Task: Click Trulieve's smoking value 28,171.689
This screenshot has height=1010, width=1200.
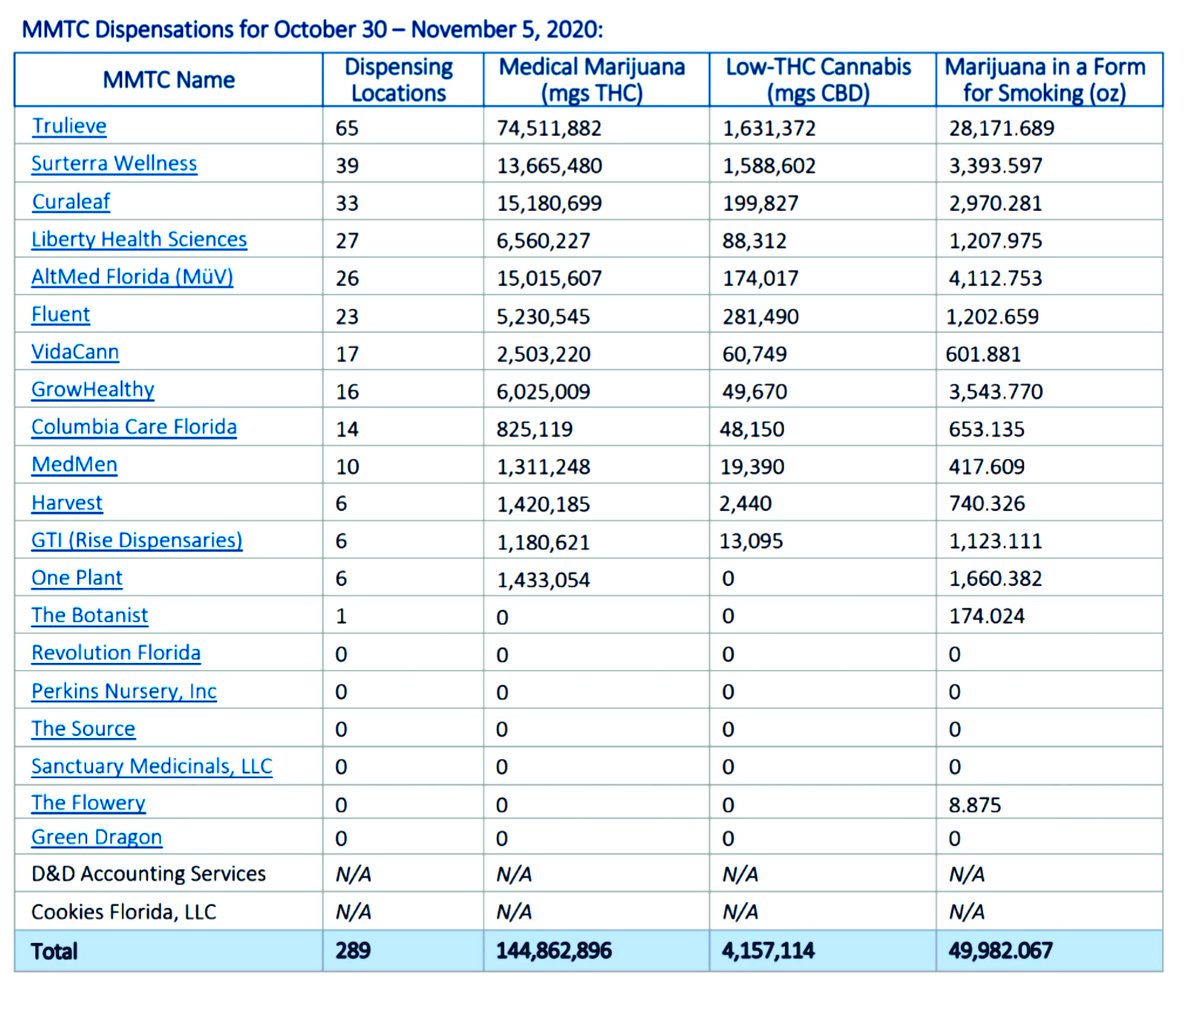Action: point(1001,128)
